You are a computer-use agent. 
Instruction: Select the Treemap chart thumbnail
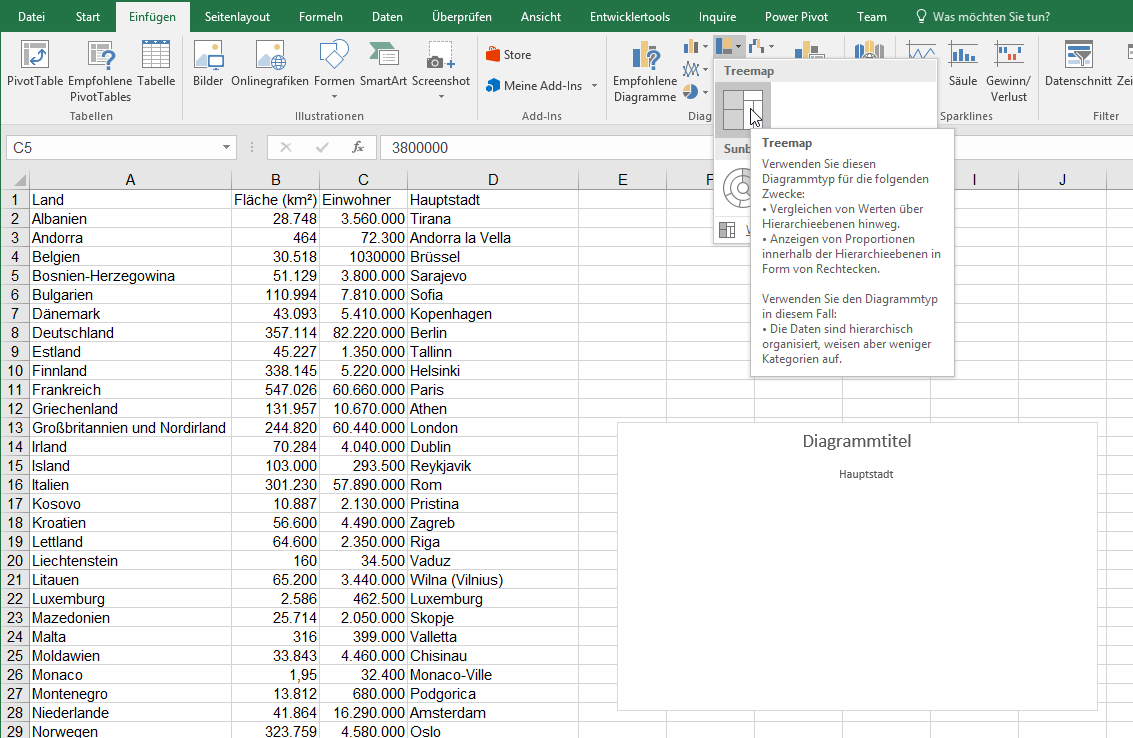click(x=742, y=109)
